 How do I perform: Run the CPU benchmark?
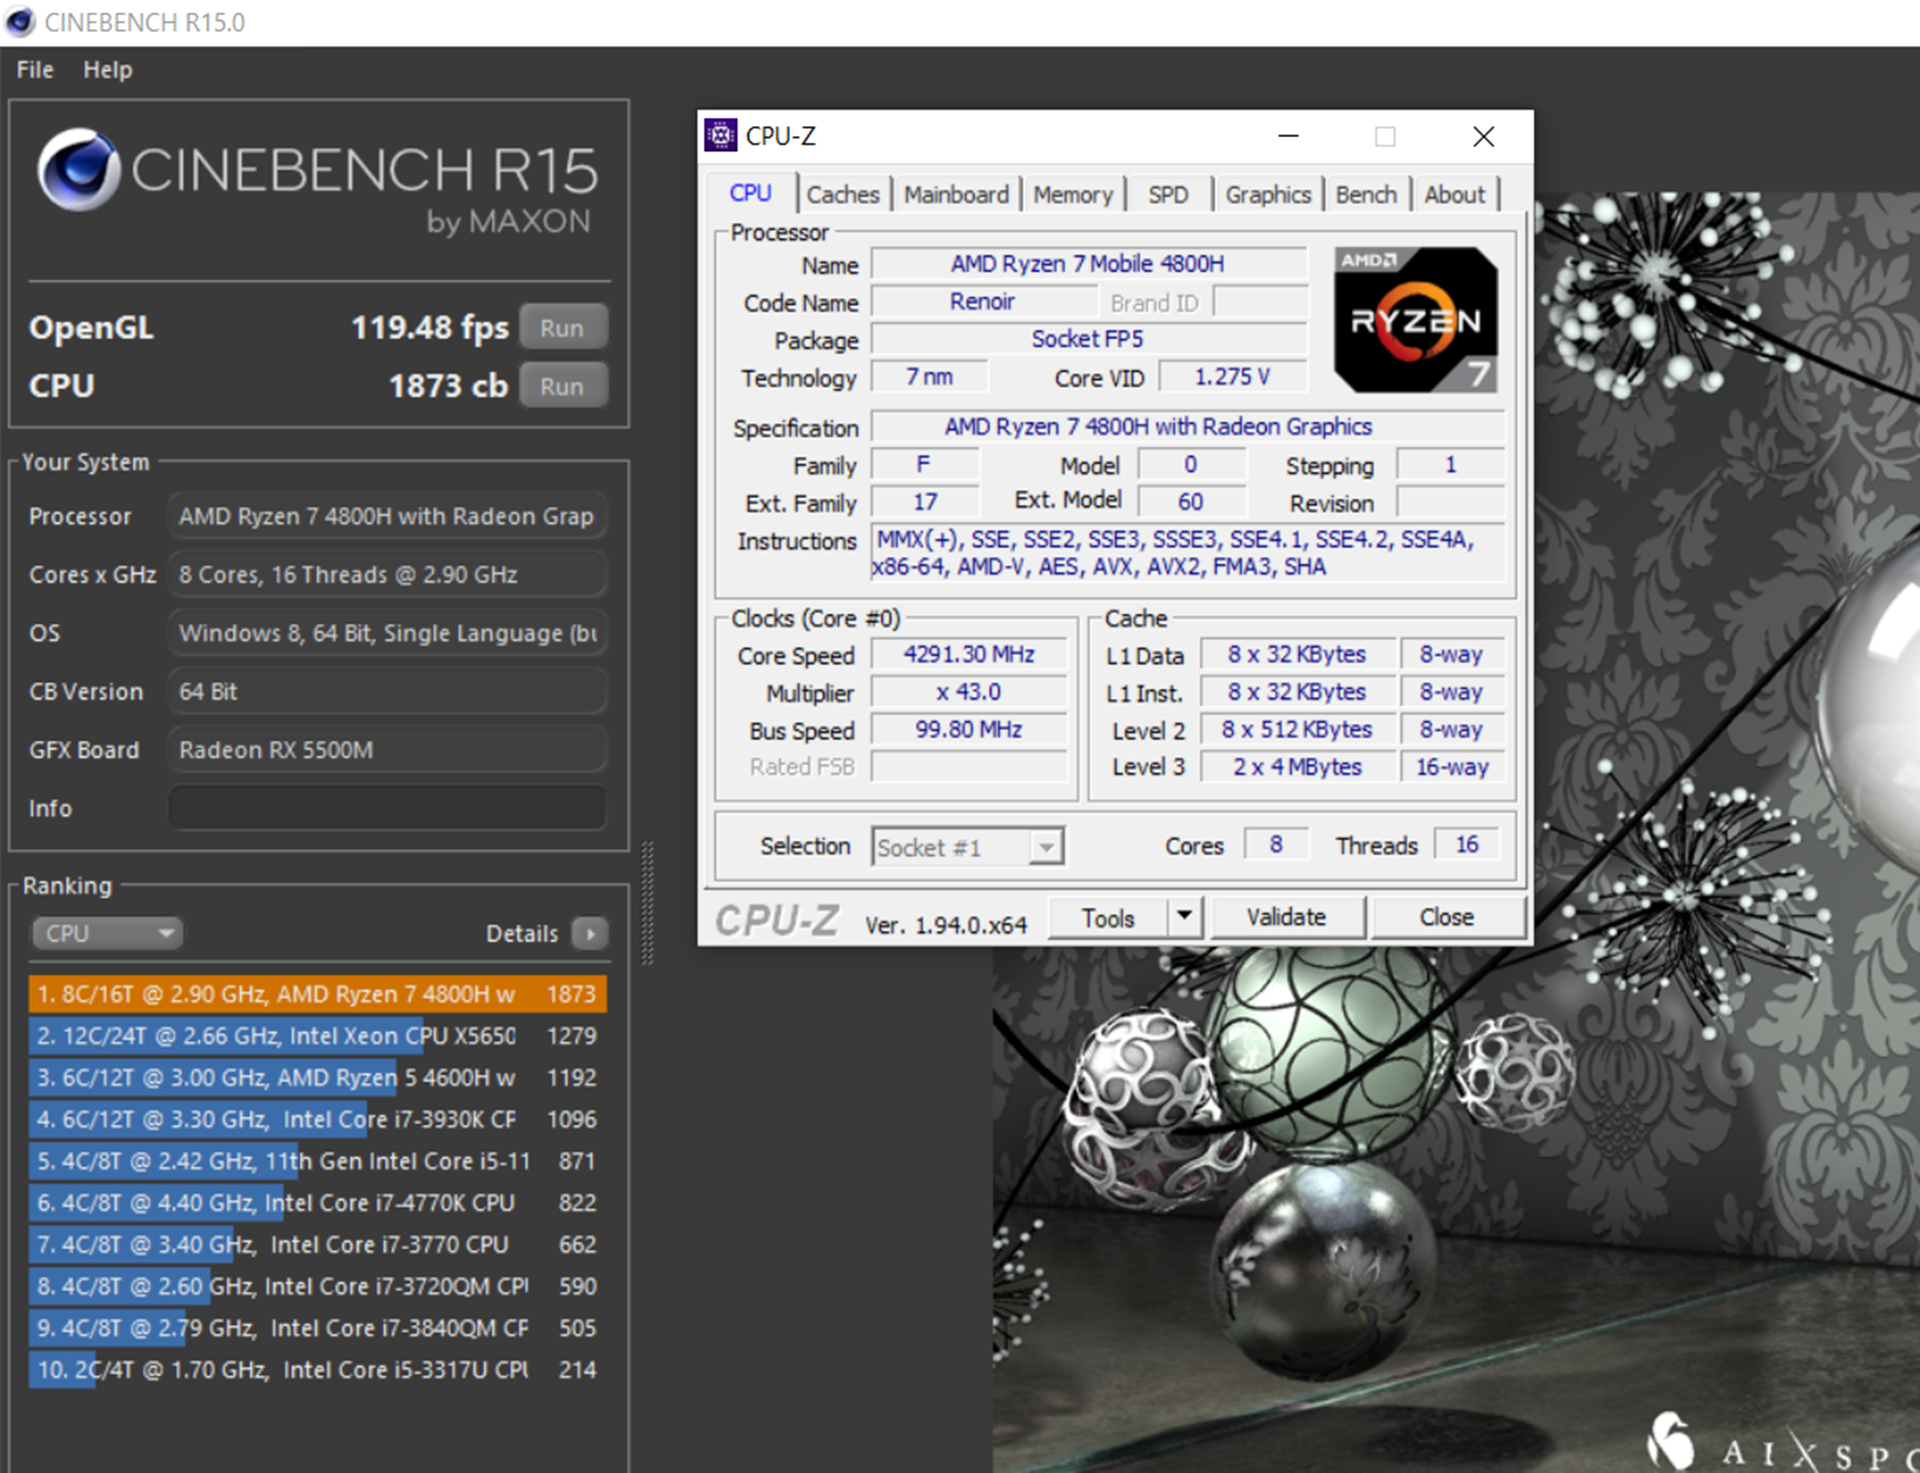point(562,386)
